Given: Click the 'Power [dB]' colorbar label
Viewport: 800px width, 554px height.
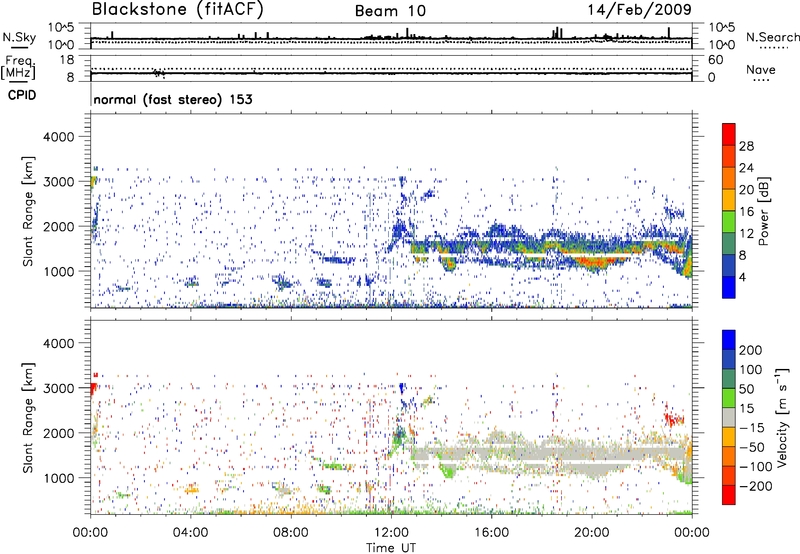Looking at the screenshot, I should pyautogui.click(x=764, y=211).
